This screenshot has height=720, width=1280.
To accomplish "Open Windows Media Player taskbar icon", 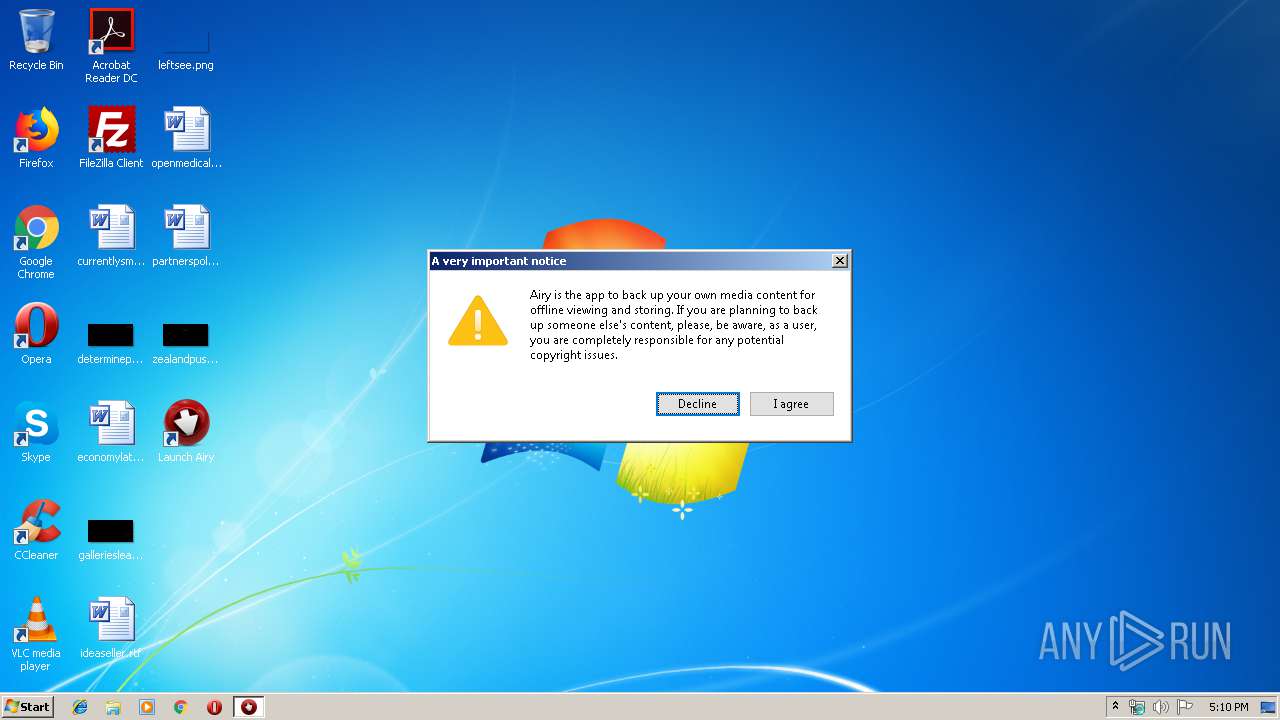I will (147, 707).
